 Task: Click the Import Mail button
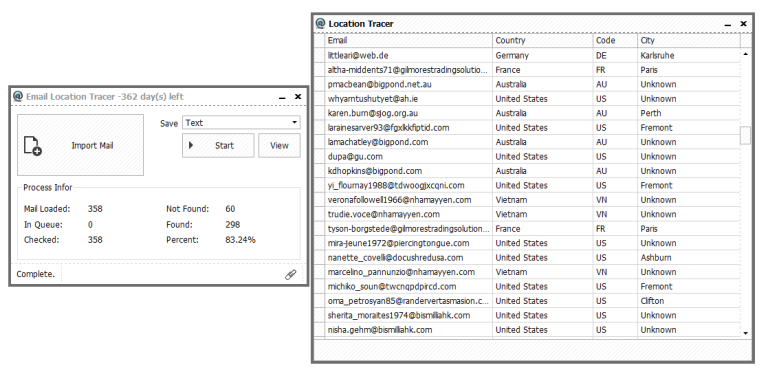[x=80, y=145]
